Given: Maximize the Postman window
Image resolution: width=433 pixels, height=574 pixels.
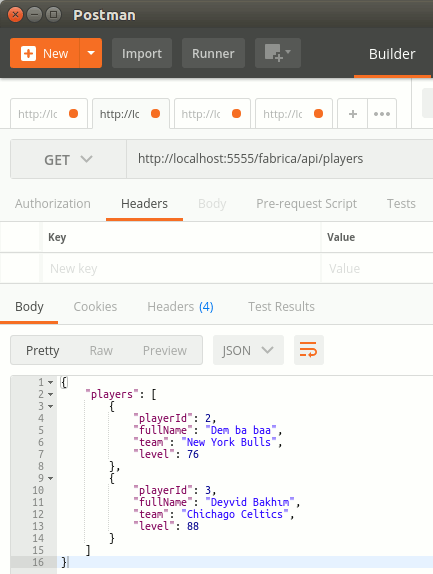Looking at the screenshot, I should pyautogui.click(x=53, y=15).
